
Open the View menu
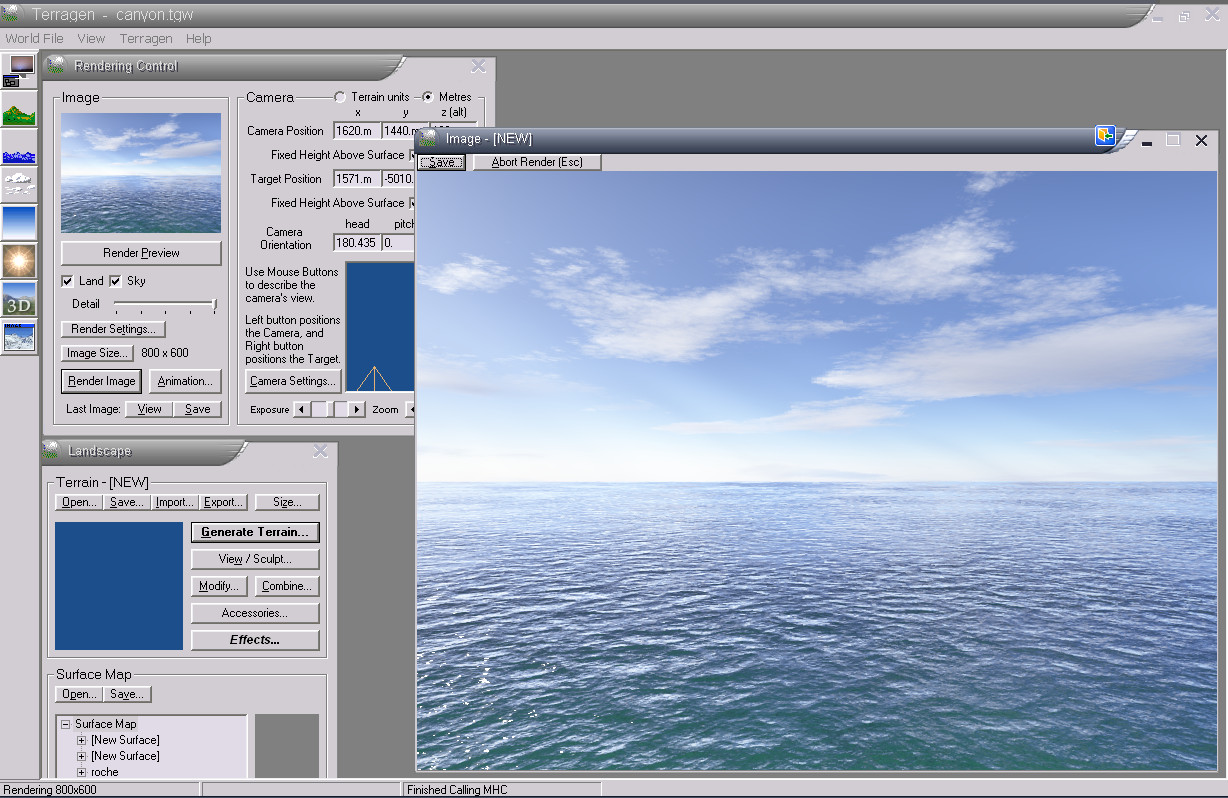point(91,38)
